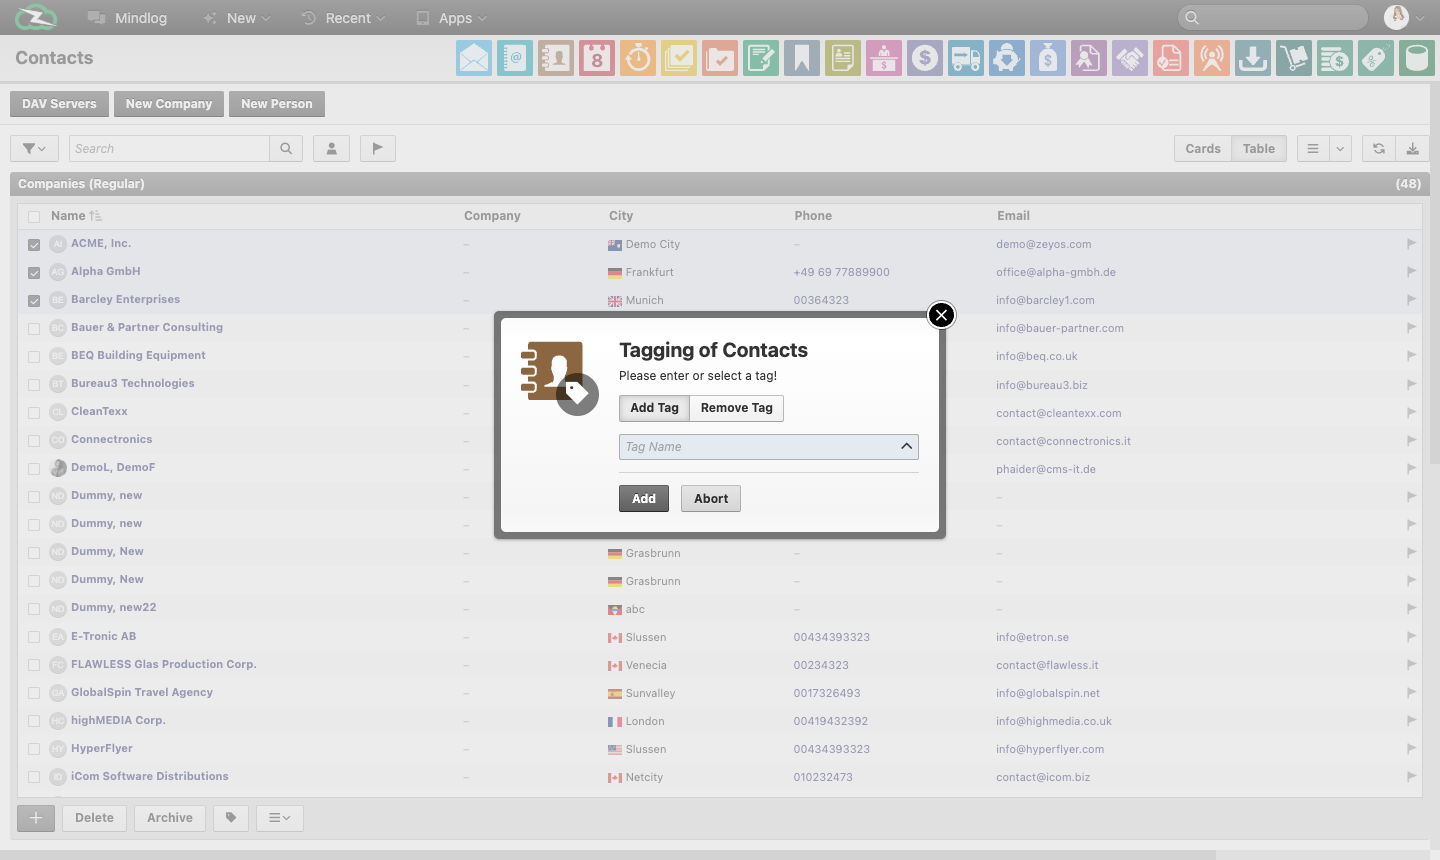The height and width of the screenshot is (860, 1440).
Task: Check the BEQ Building Equipment checkbox
Action: click(34, 357)
